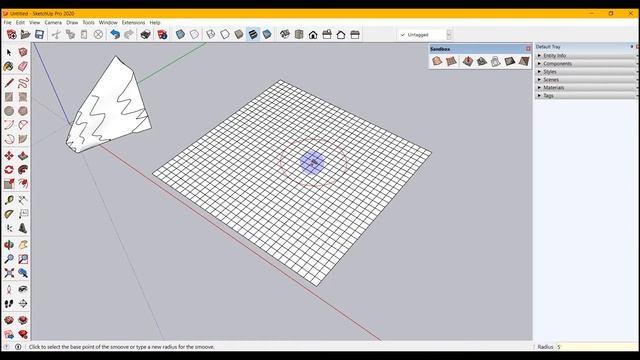This screenshot has height=360, width=640.
Task: Enable Wireframe face style
Action: pyautogui.click(x=211, y=35)
